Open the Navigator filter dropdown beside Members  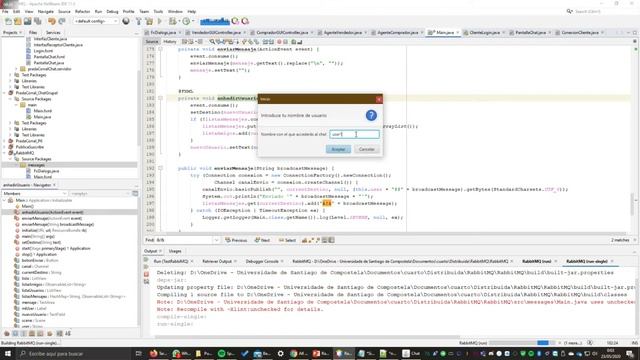click(100, 193)
